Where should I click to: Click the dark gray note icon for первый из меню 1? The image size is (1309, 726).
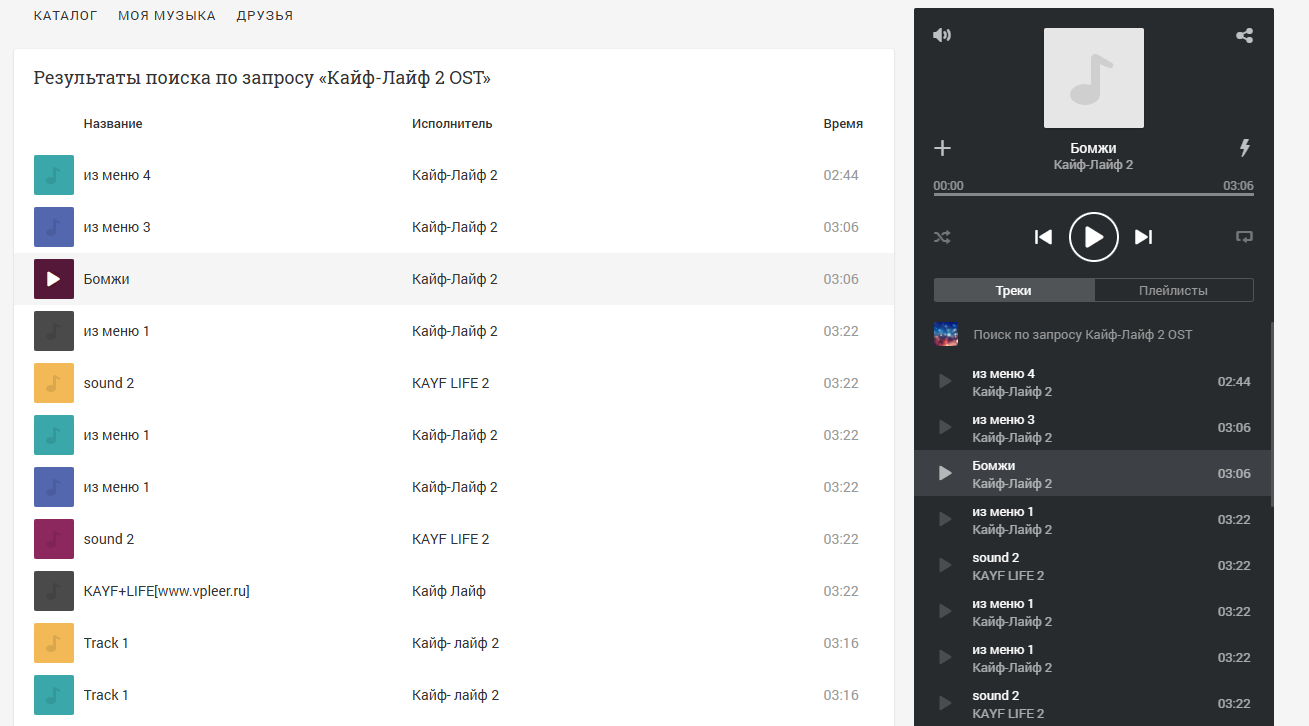coord(54,331)
